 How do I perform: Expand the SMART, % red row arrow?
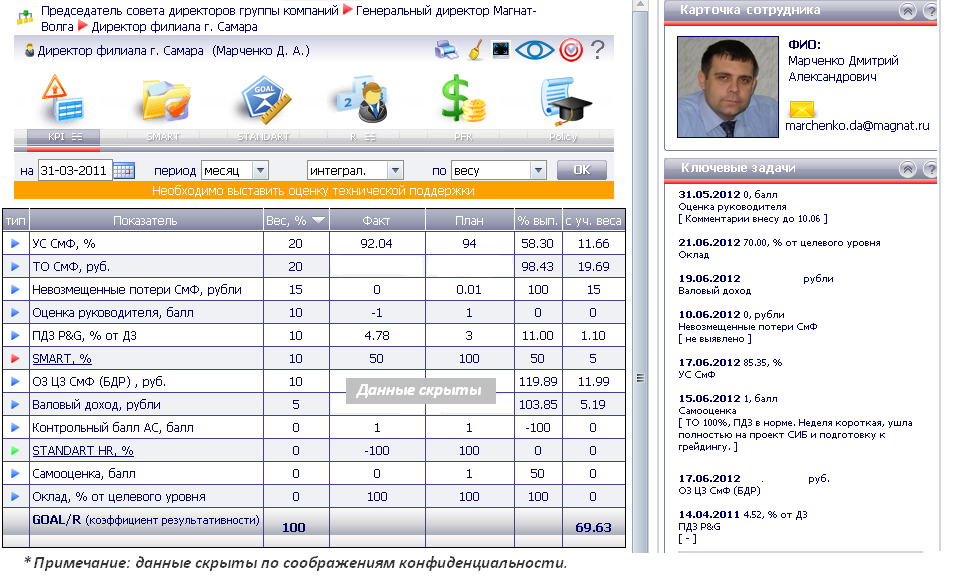pos(15,358)
